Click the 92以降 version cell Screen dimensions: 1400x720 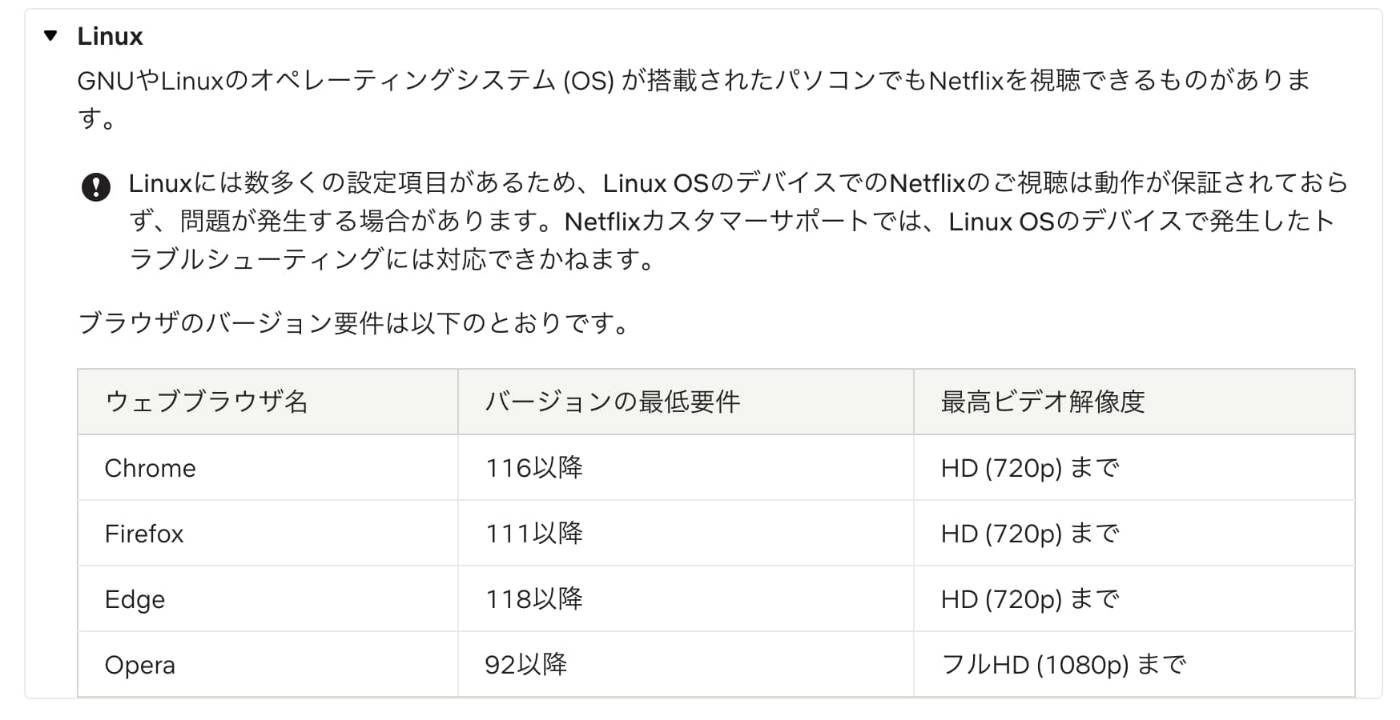pyautogui.click(x=526, y=665)
